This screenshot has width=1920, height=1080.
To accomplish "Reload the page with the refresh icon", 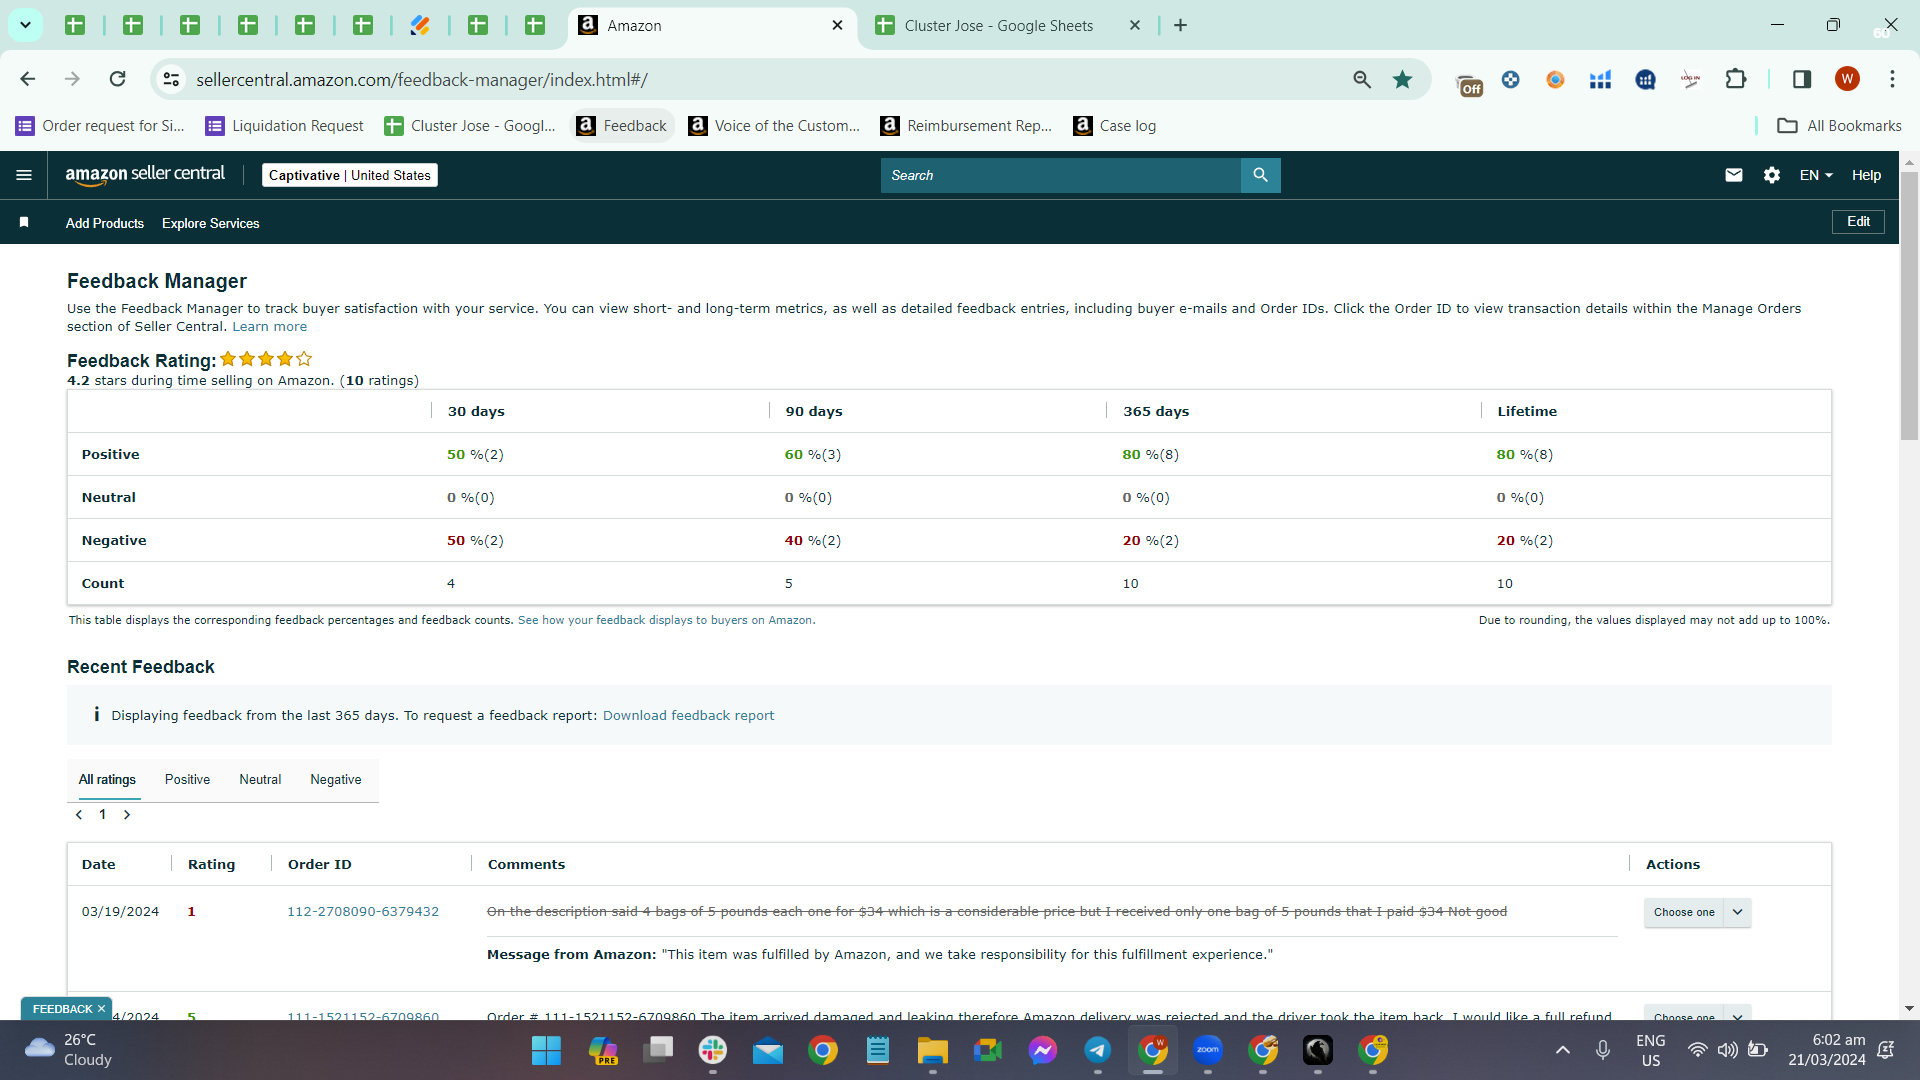I will [x=117, y=79].
